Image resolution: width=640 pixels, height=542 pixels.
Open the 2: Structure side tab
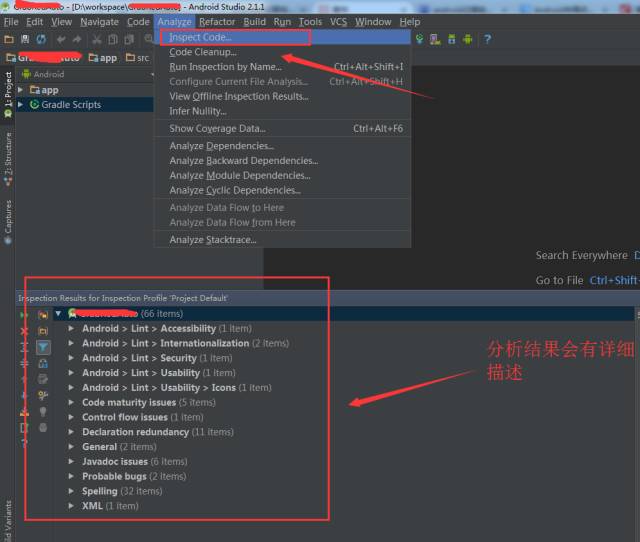pyautogui.click(x=8, y=159)
